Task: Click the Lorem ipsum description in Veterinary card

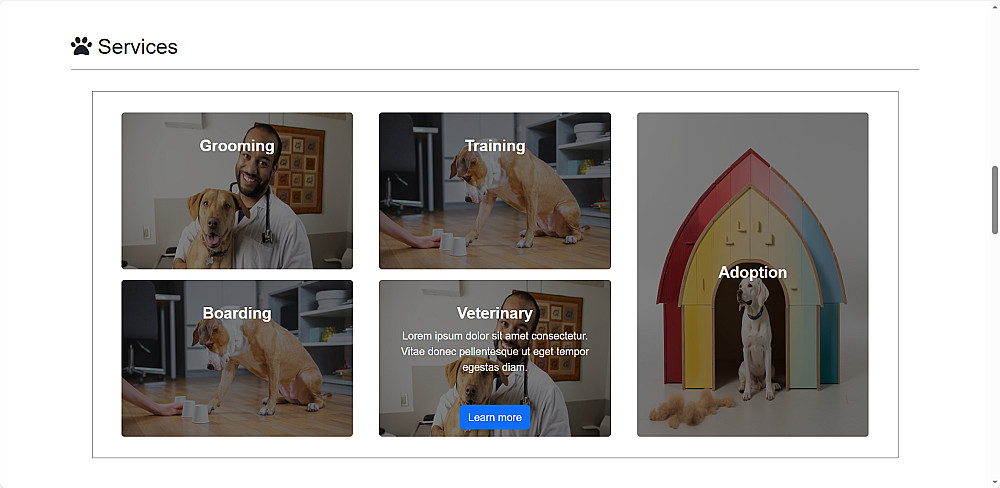Action: tap(495, 351)
